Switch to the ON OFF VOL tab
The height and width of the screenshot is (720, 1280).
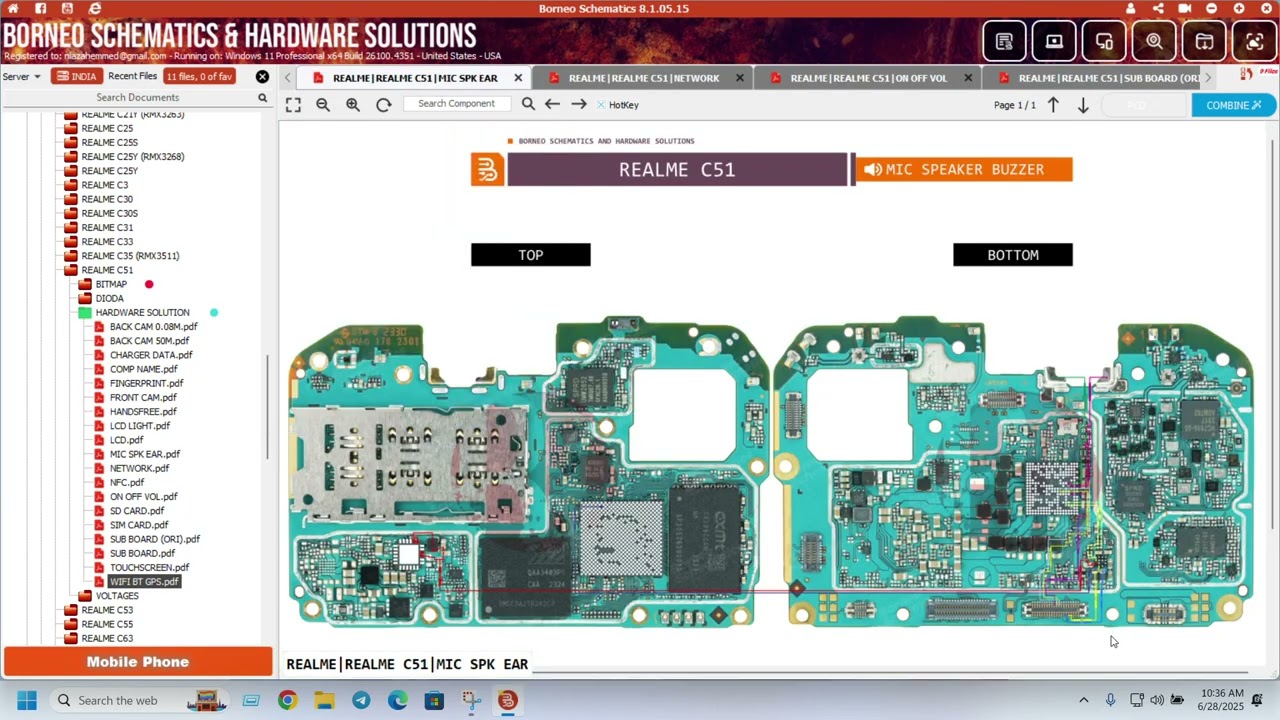pyautogui.click(x=868, y=78)
